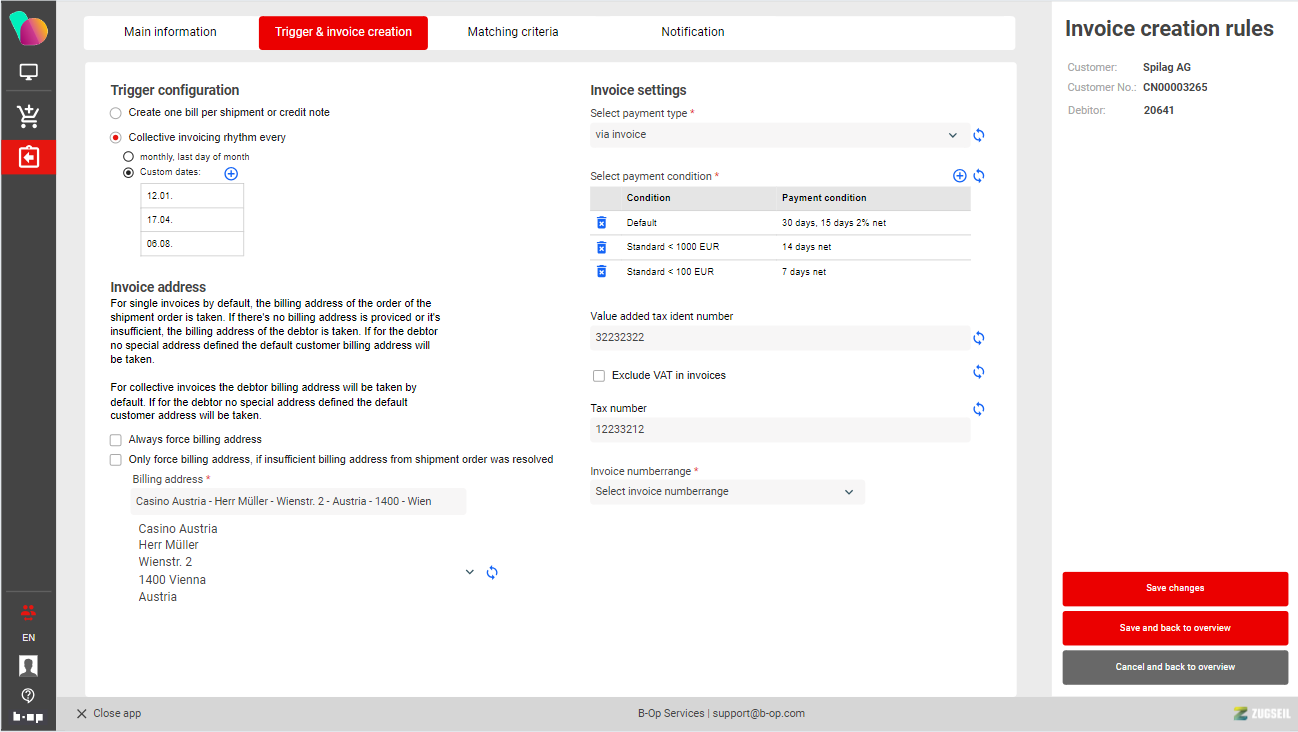Select Create one bill per shipment option
Viewport: 1298px width, 732px height.
point(116,113)
